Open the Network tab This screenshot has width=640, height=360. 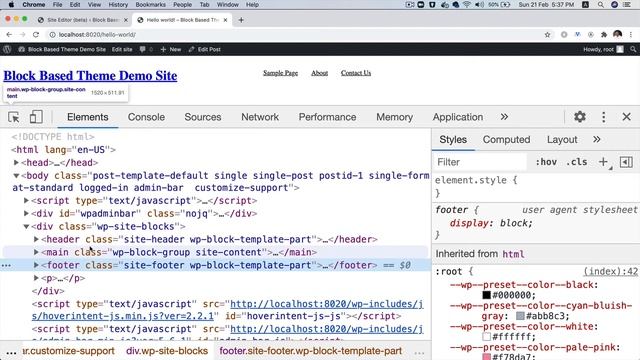pyautogui.click(x=260, y=117)
